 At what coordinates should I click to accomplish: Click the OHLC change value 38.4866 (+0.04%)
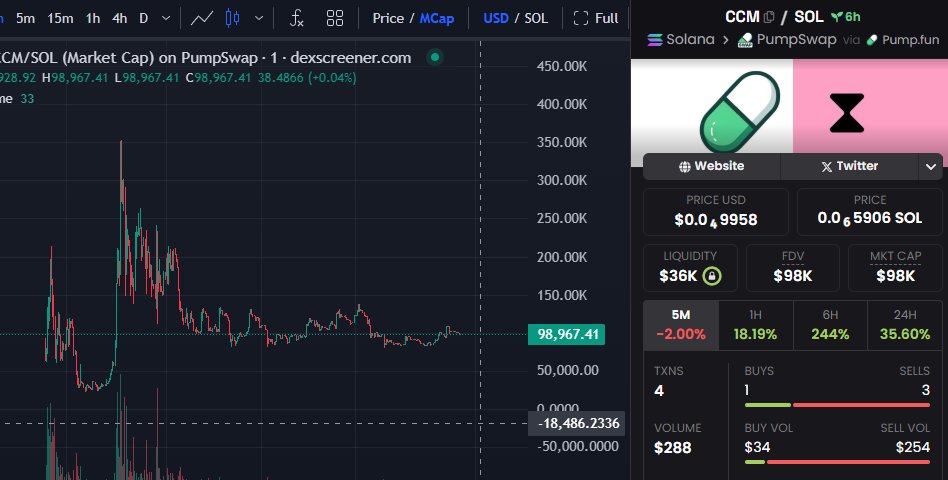click(x=307, y=78)
